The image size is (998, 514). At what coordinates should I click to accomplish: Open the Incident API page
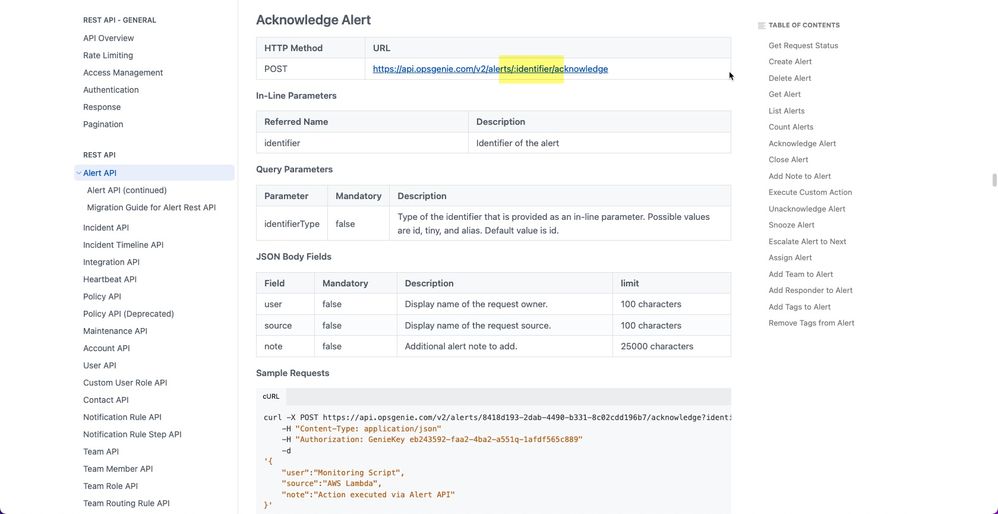click(x=106, y=228)
